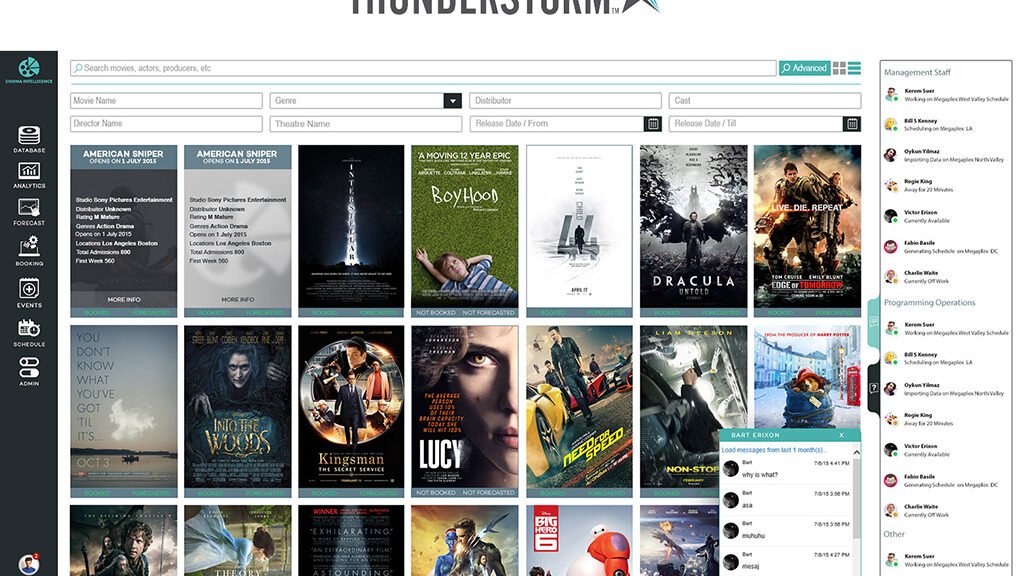The image size is (1020, 576).
Task: Select the Booking sidebar icon
Action: (29, 251)
